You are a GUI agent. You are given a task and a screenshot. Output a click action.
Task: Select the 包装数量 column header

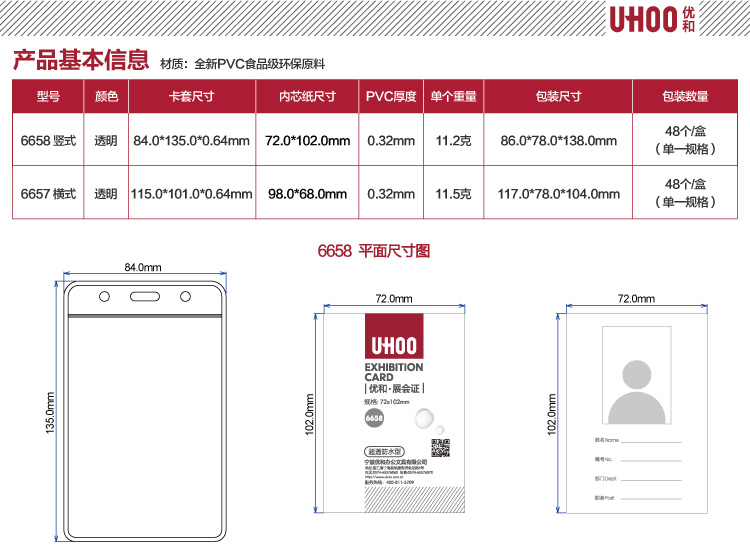click(685, 97)
